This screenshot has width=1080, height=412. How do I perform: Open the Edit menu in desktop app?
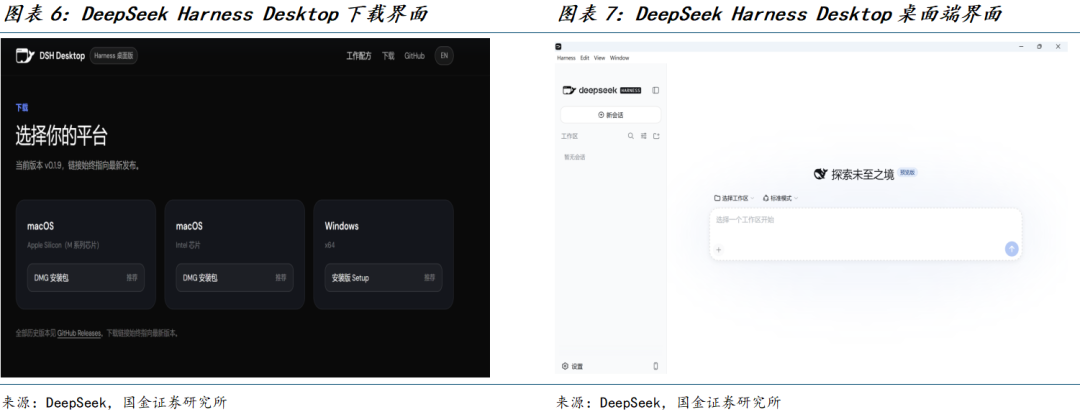point(585,58)
